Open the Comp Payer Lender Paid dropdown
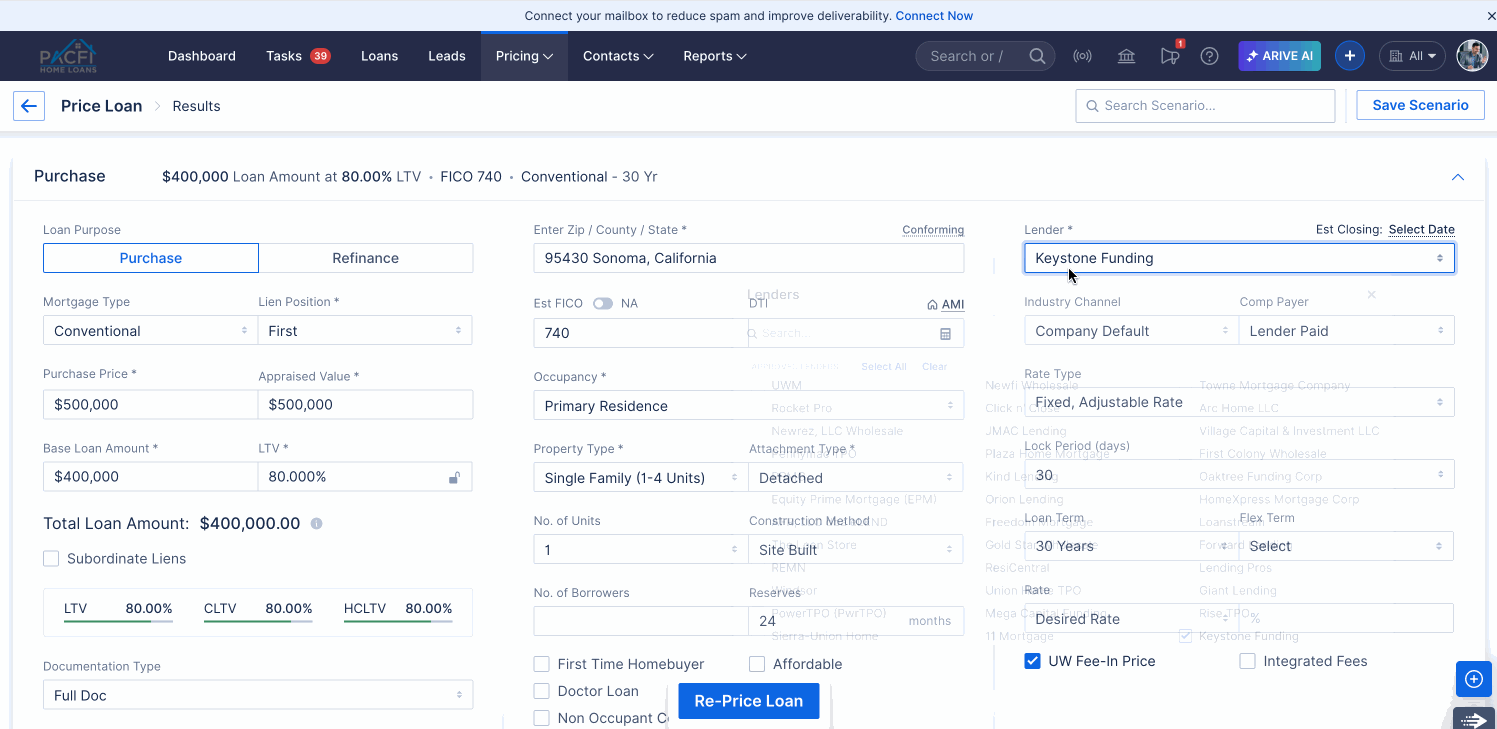The height and width of the screenshot is (729, 1497). tap(1347, 331)
